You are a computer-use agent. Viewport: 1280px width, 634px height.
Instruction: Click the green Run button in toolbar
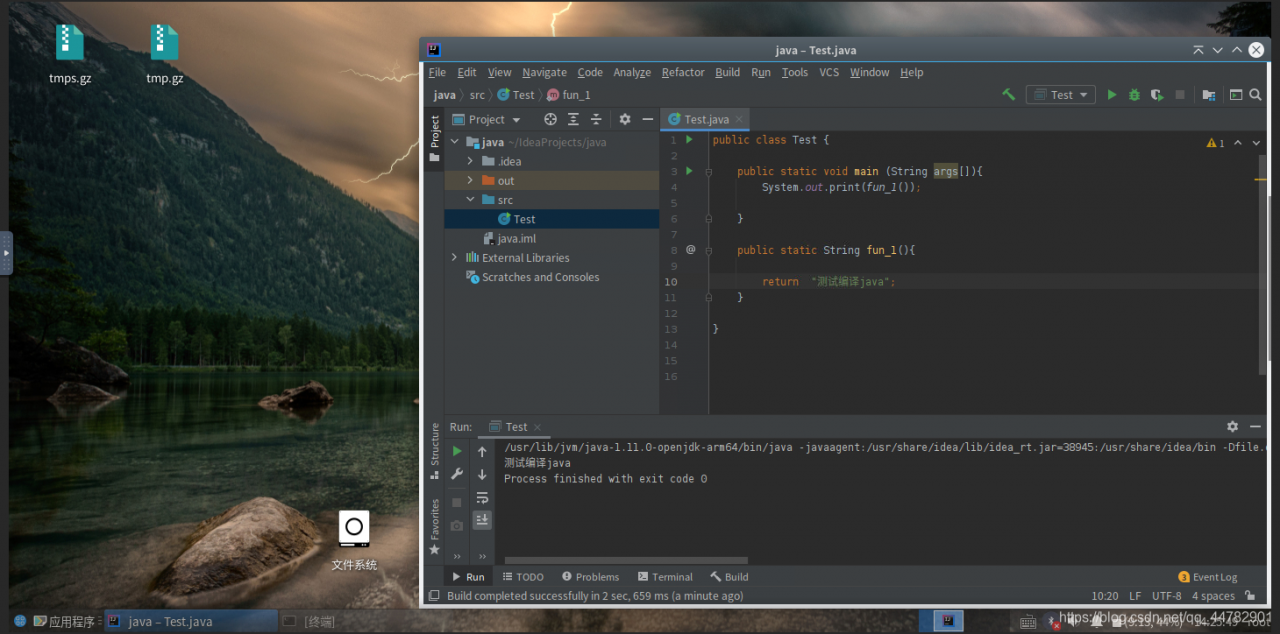(1112, 95)
